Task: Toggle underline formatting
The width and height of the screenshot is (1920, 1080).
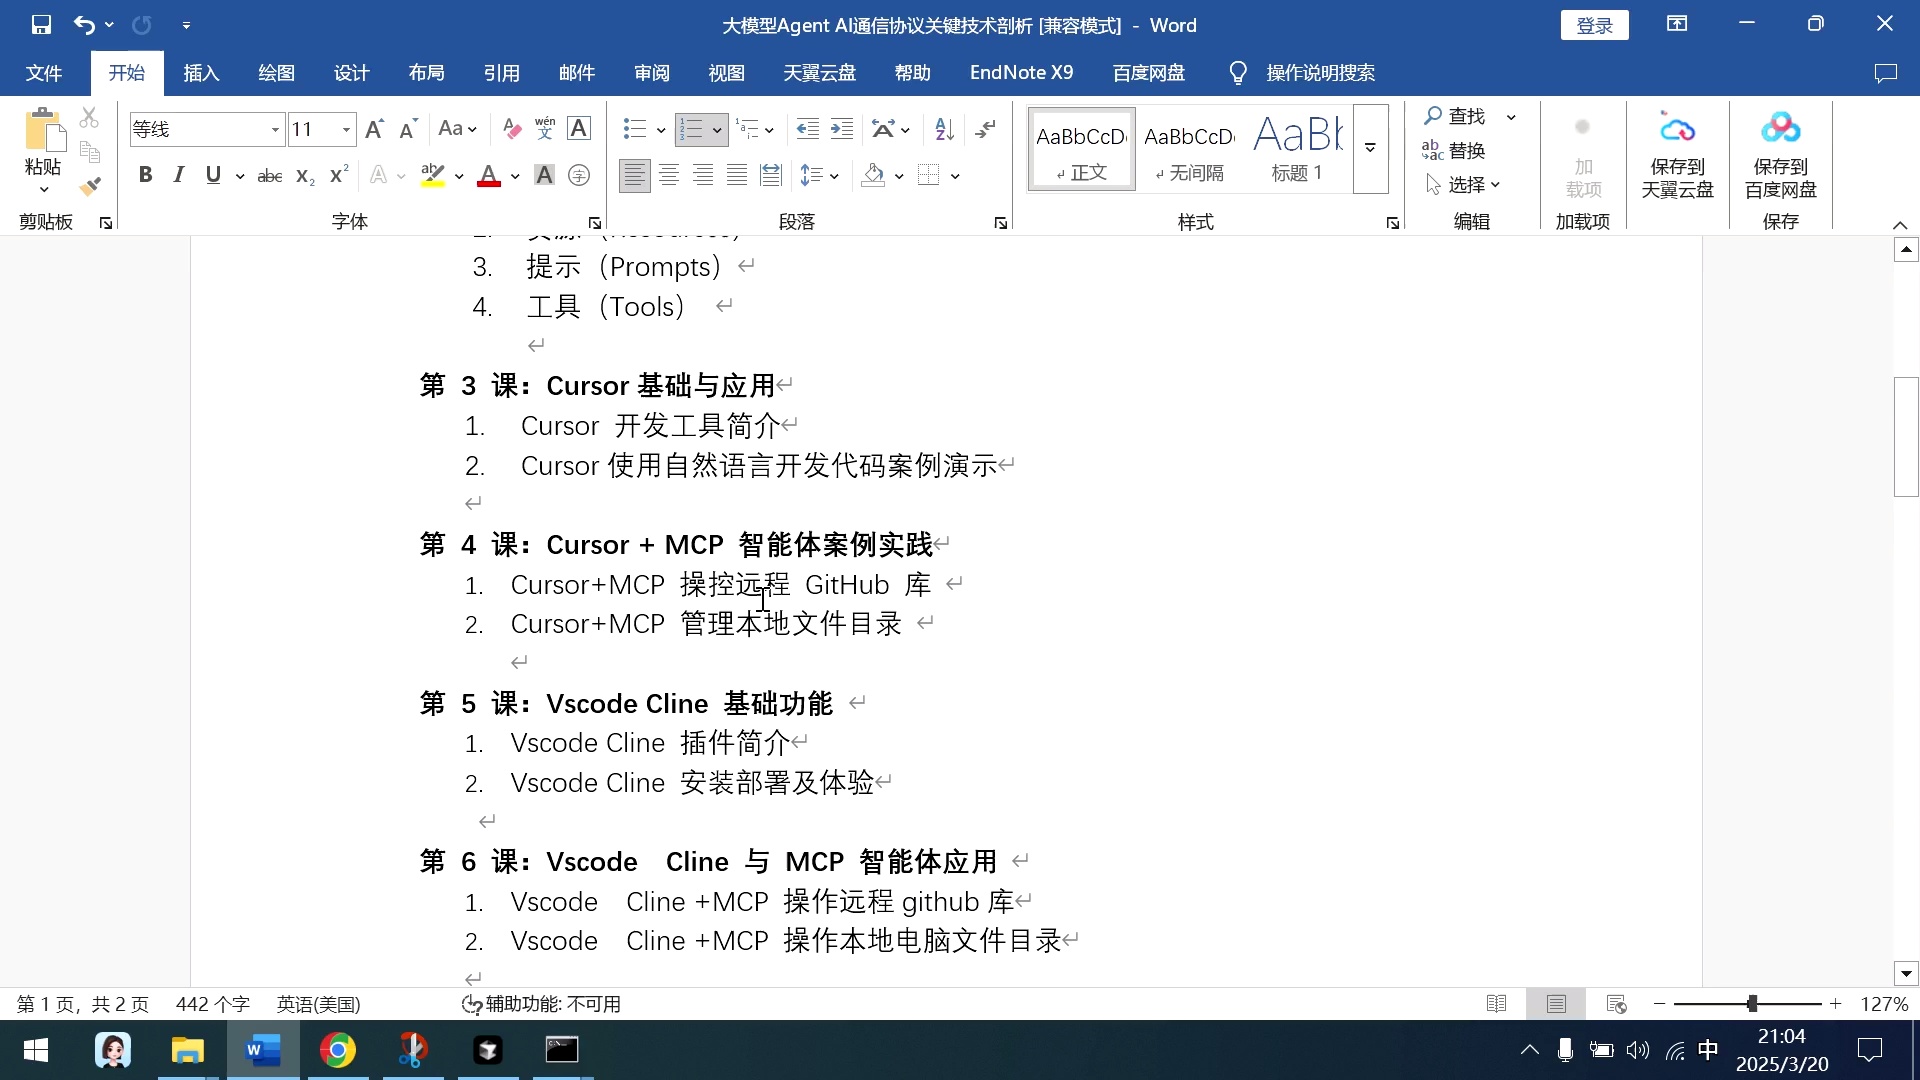Action: [x=212, y=175]
